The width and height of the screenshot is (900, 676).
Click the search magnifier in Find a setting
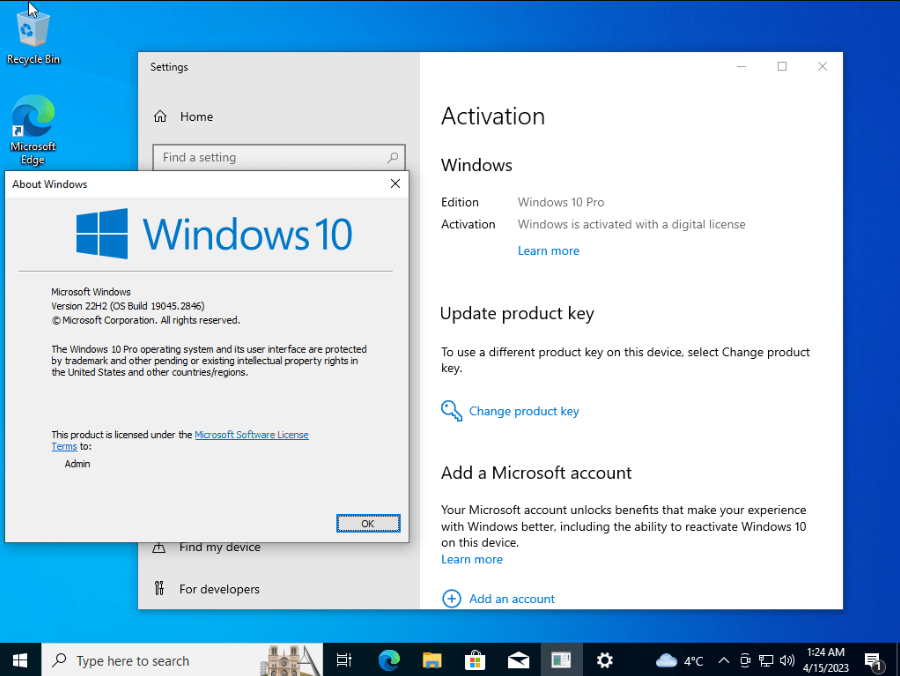click(x=393, y=157)
